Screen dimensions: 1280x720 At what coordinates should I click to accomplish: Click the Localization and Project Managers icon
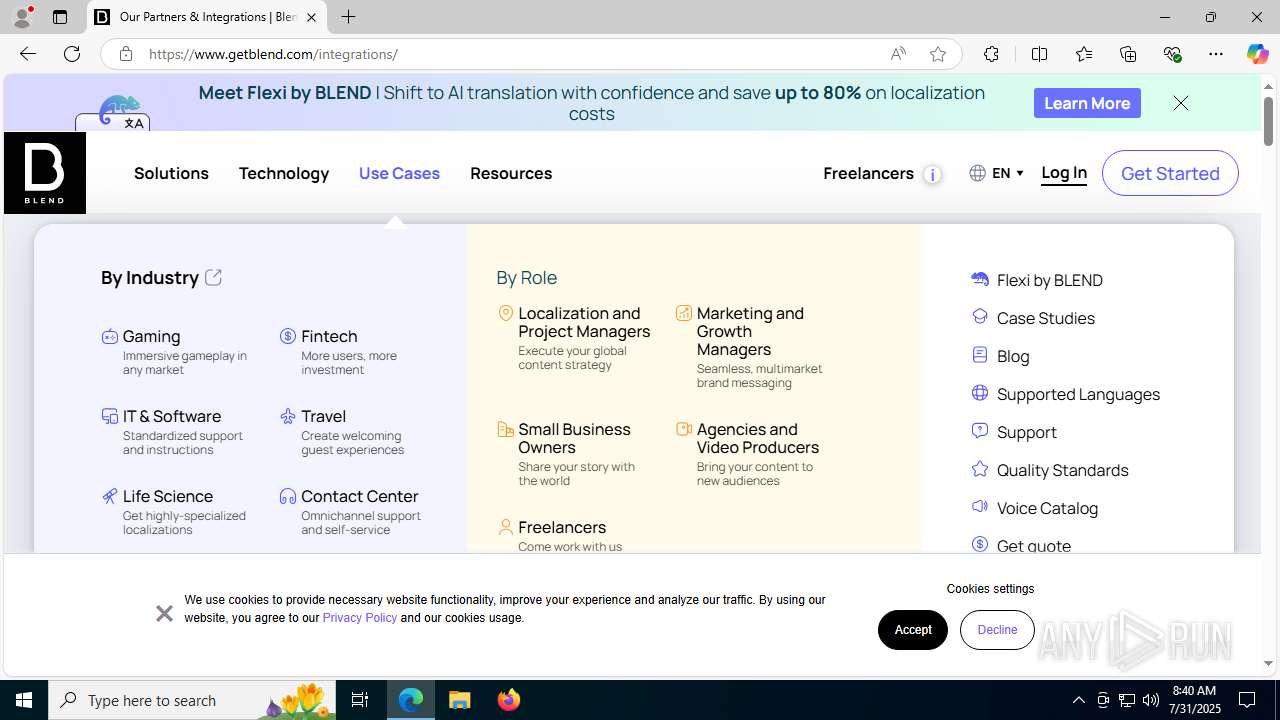click(506, 314)
